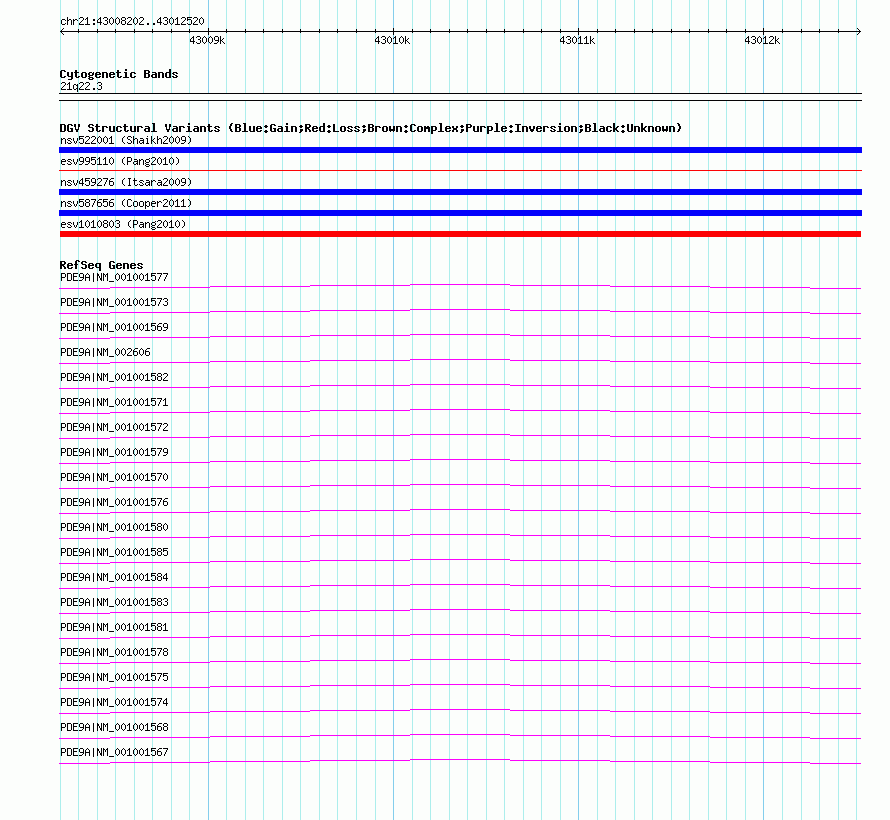
Task: Click the 43010k ruler tick label
Action: coord(392,40)
